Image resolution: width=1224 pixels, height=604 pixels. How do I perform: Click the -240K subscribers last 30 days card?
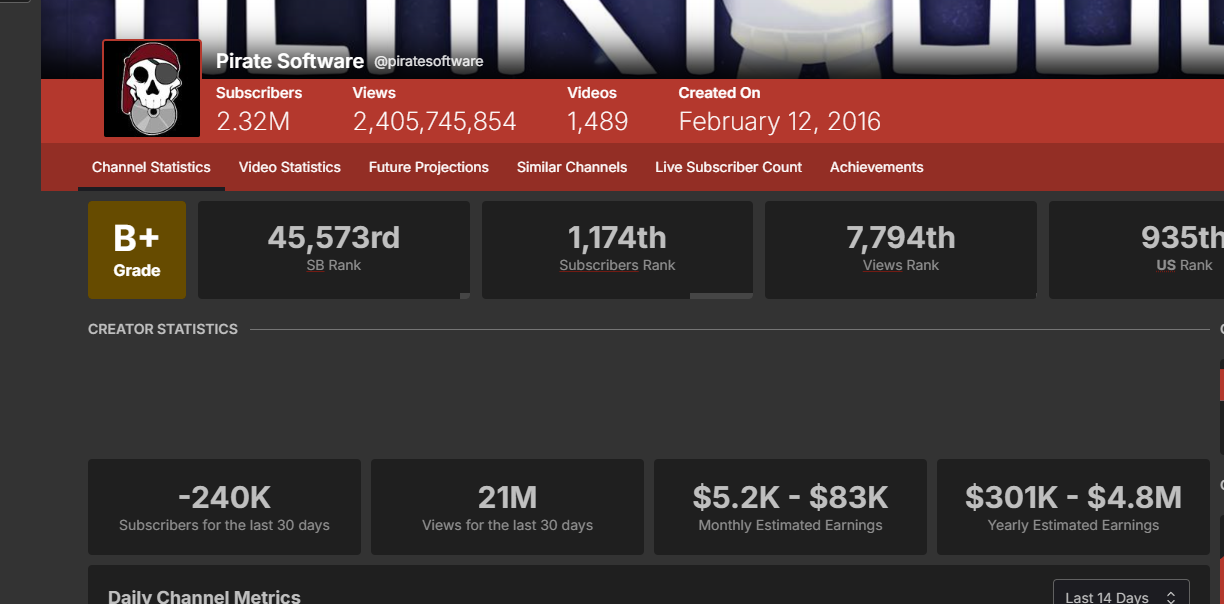[224, 507]
